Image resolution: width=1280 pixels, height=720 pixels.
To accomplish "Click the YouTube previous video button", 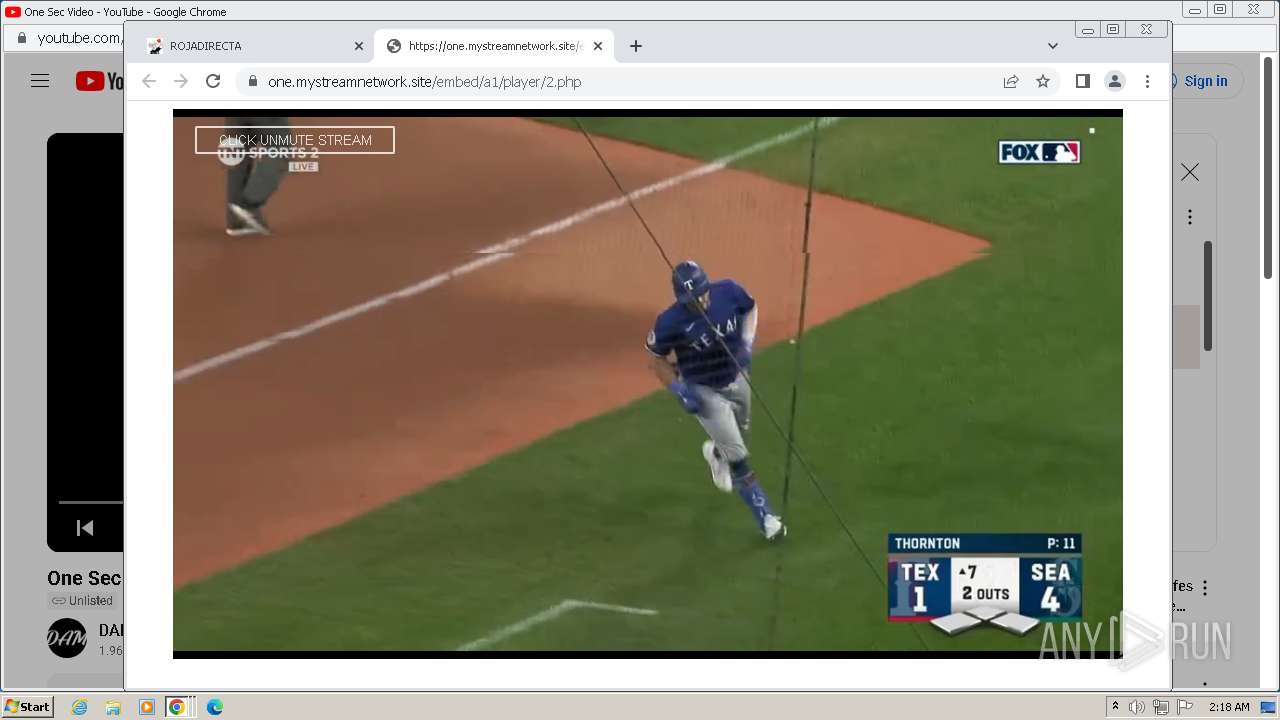I will (x=85, y=527).
